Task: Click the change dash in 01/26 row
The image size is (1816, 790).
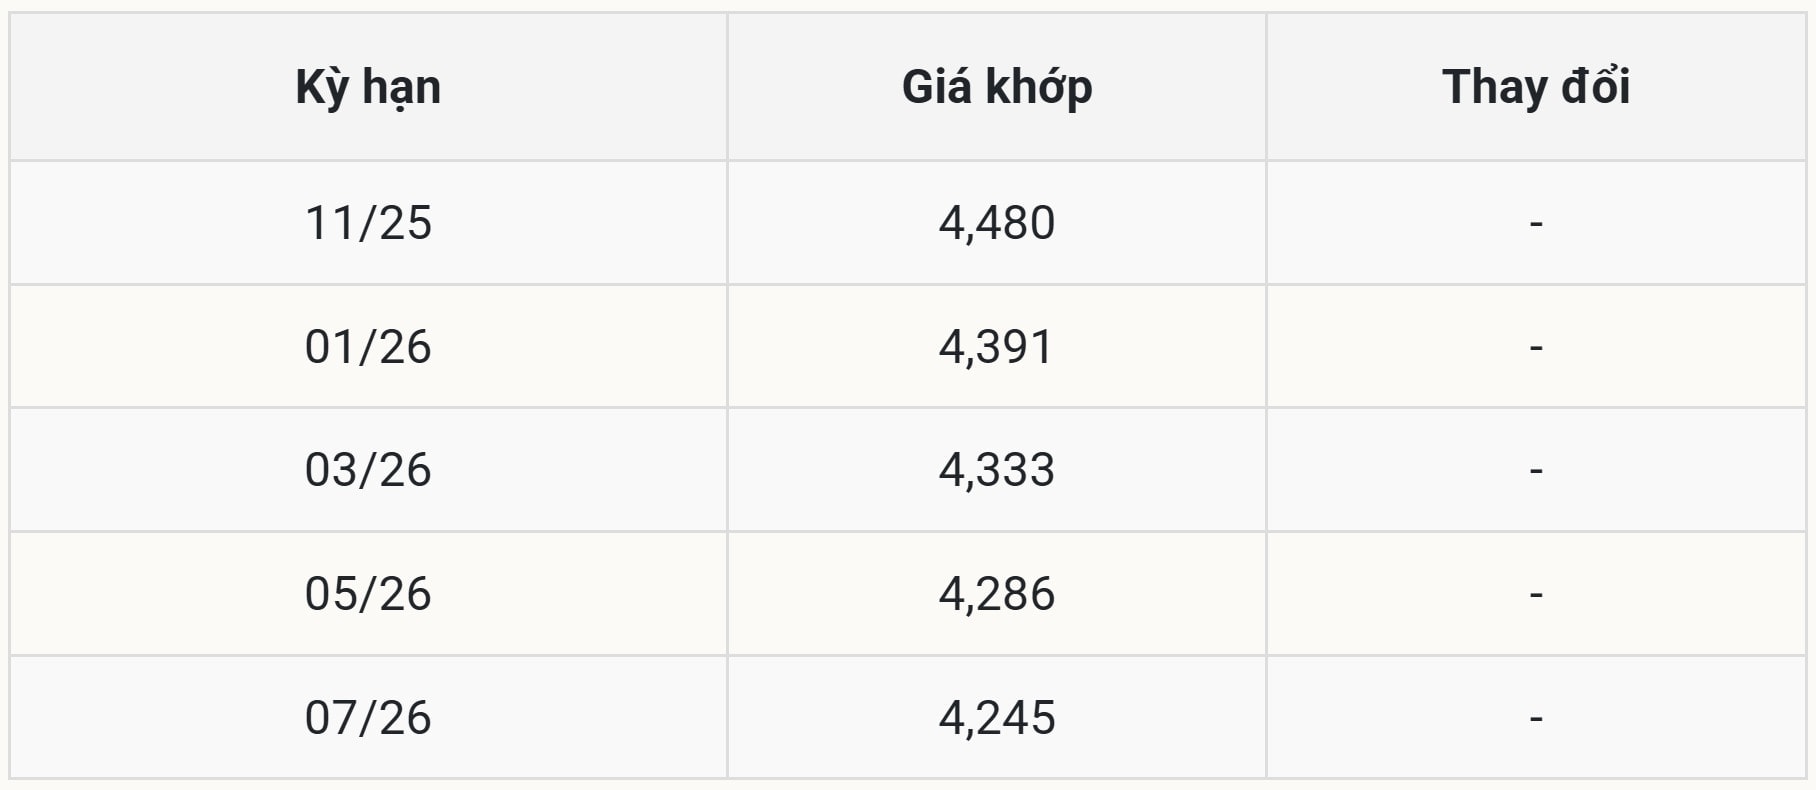Action: [x=1536, y=347]
